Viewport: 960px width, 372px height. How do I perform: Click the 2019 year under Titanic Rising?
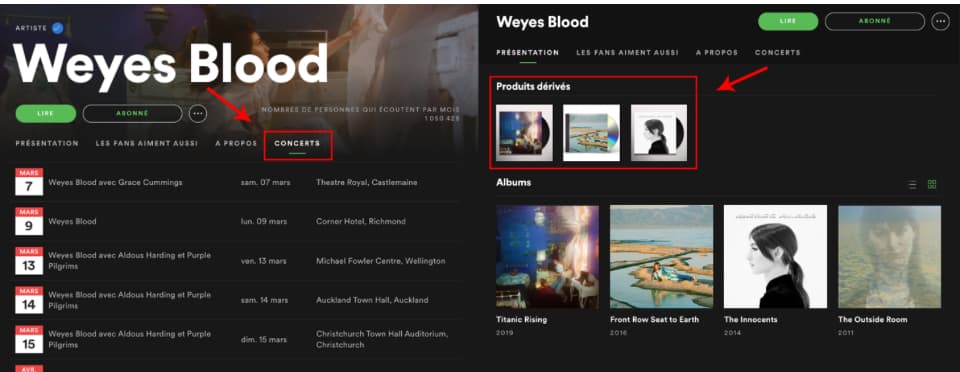coord(504,333)
